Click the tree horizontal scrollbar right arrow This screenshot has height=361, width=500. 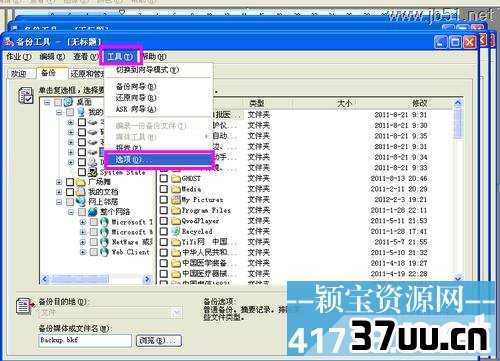coord(147,279)
